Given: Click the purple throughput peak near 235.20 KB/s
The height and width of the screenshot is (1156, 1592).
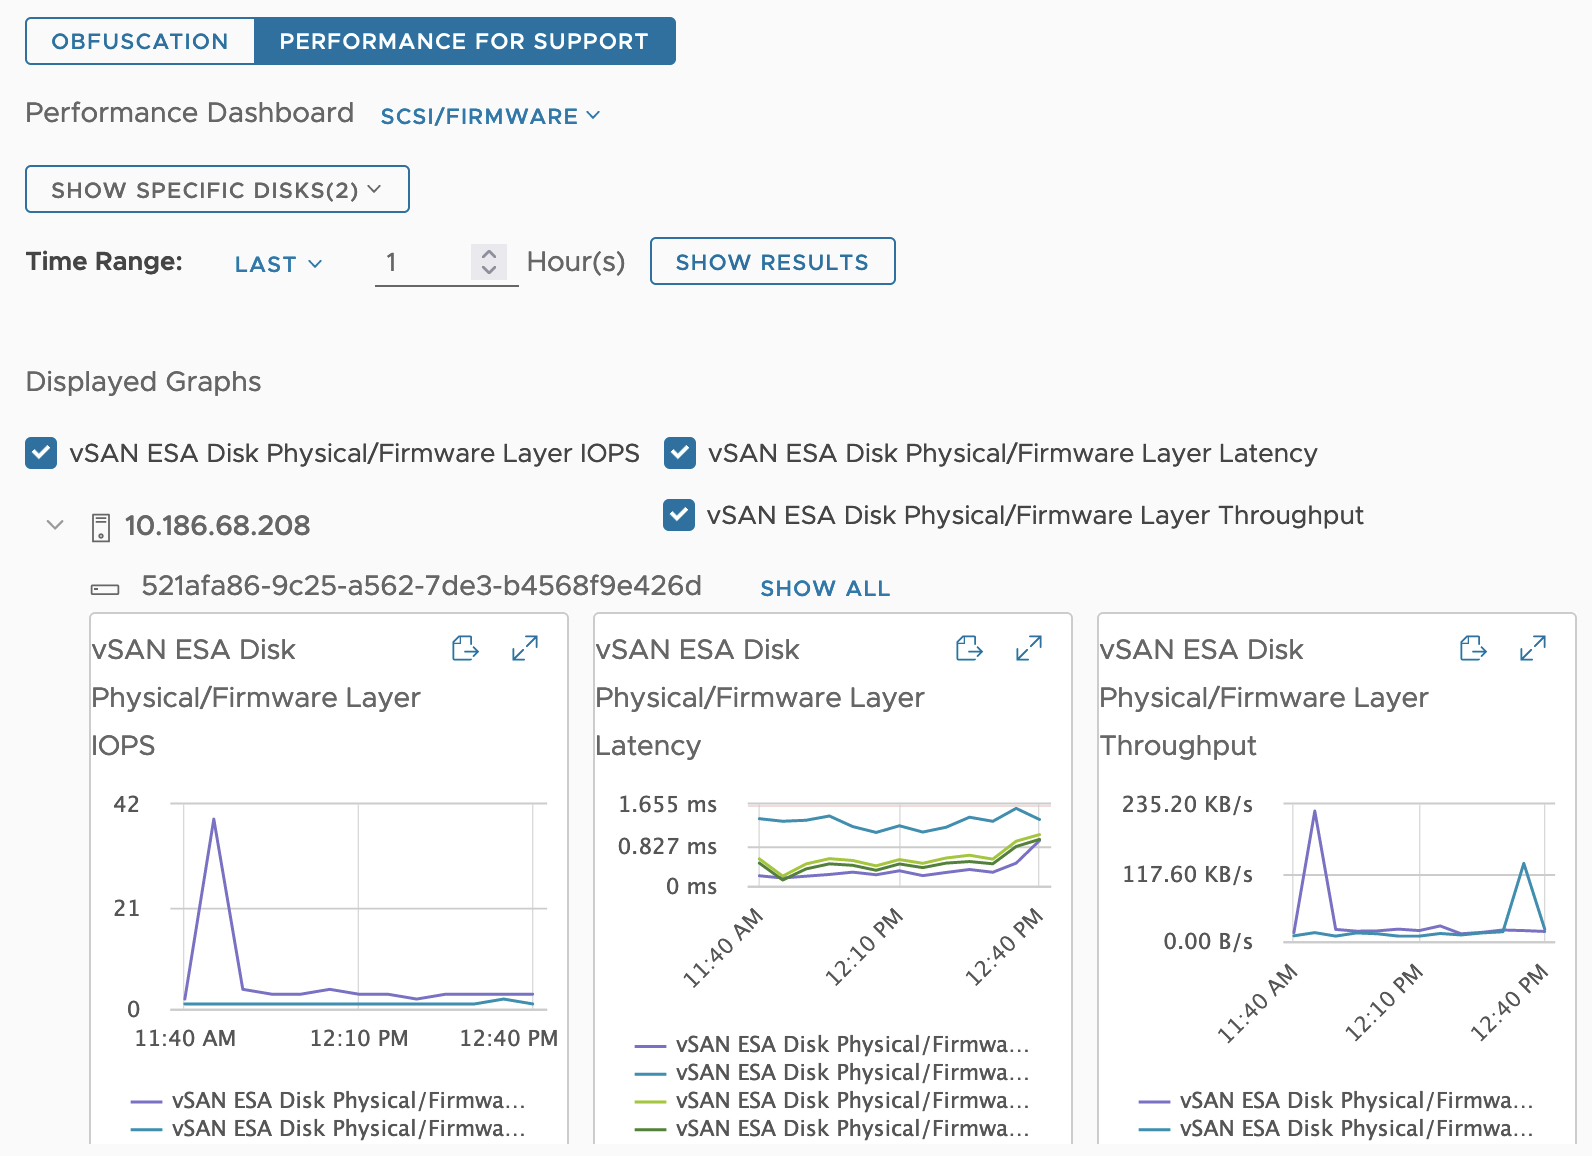Looking at the screenshot, I should (x=1314, y=811).
